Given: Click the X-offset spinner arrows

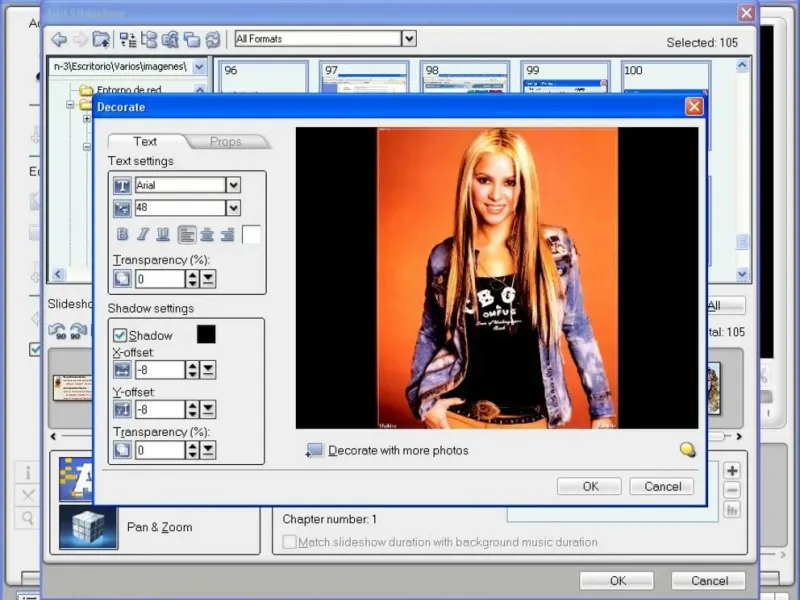Looking at the screenshot, I should tap(192, 370).
